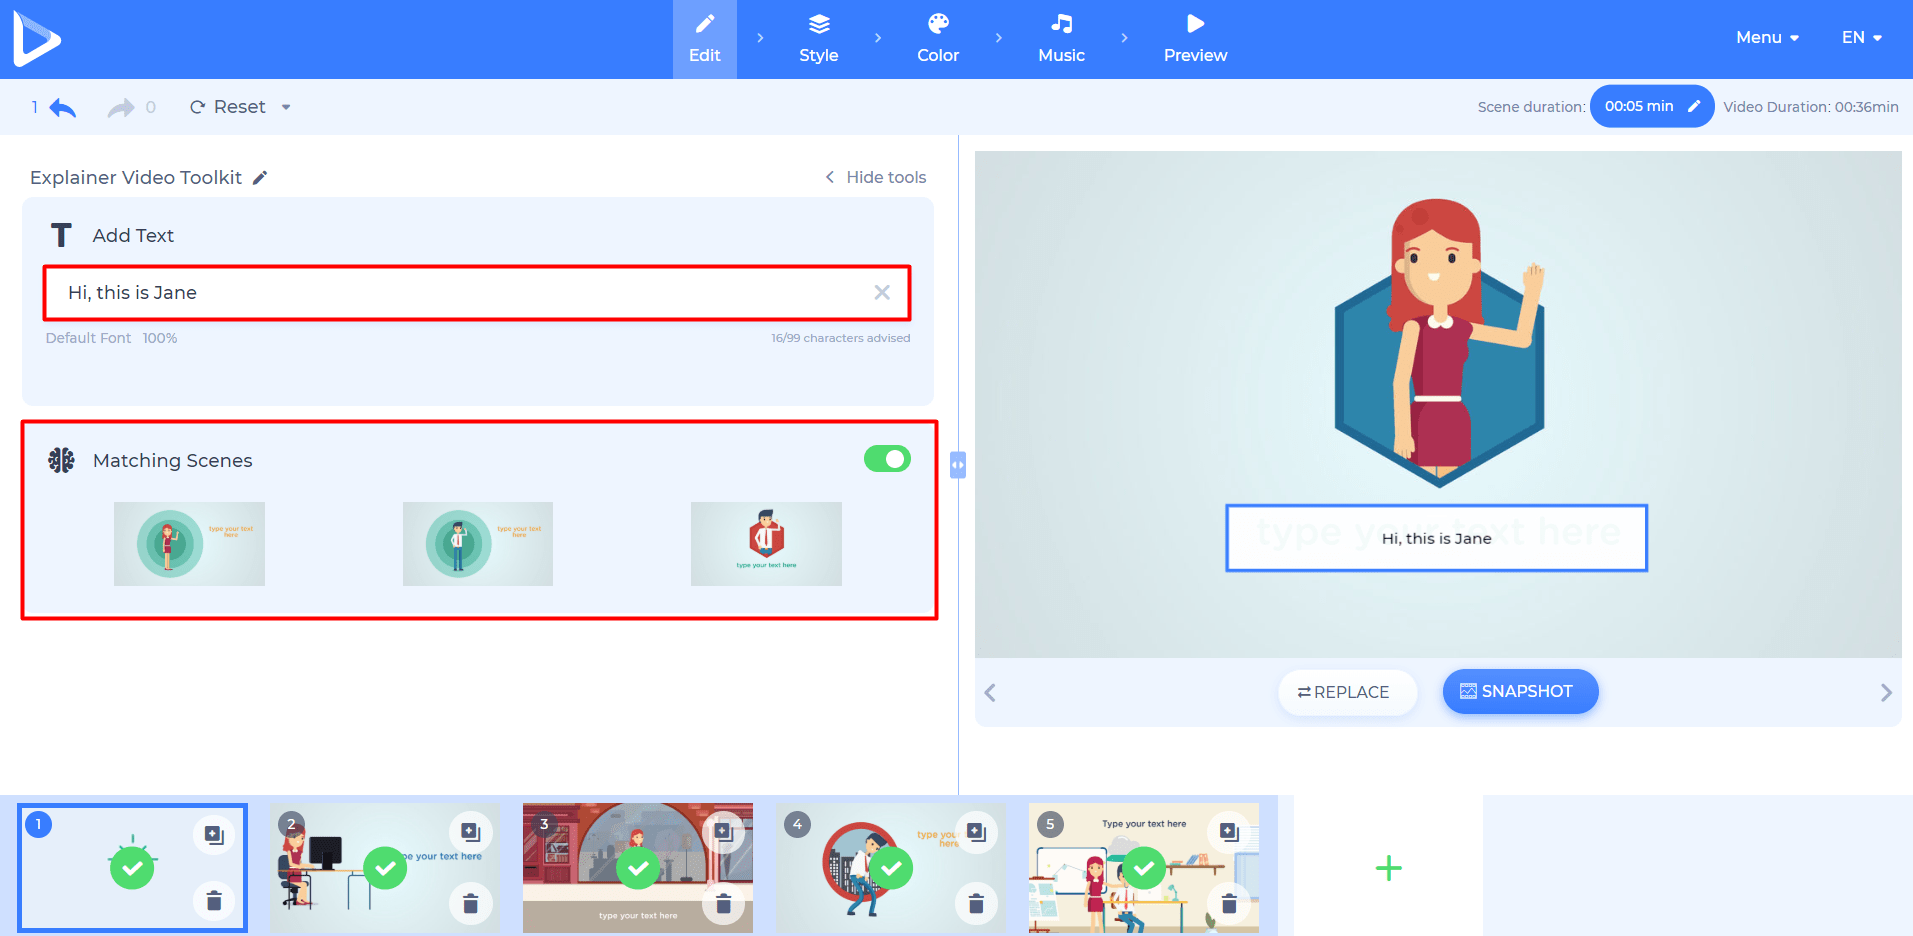Clear the text field using the X icon

882,292
